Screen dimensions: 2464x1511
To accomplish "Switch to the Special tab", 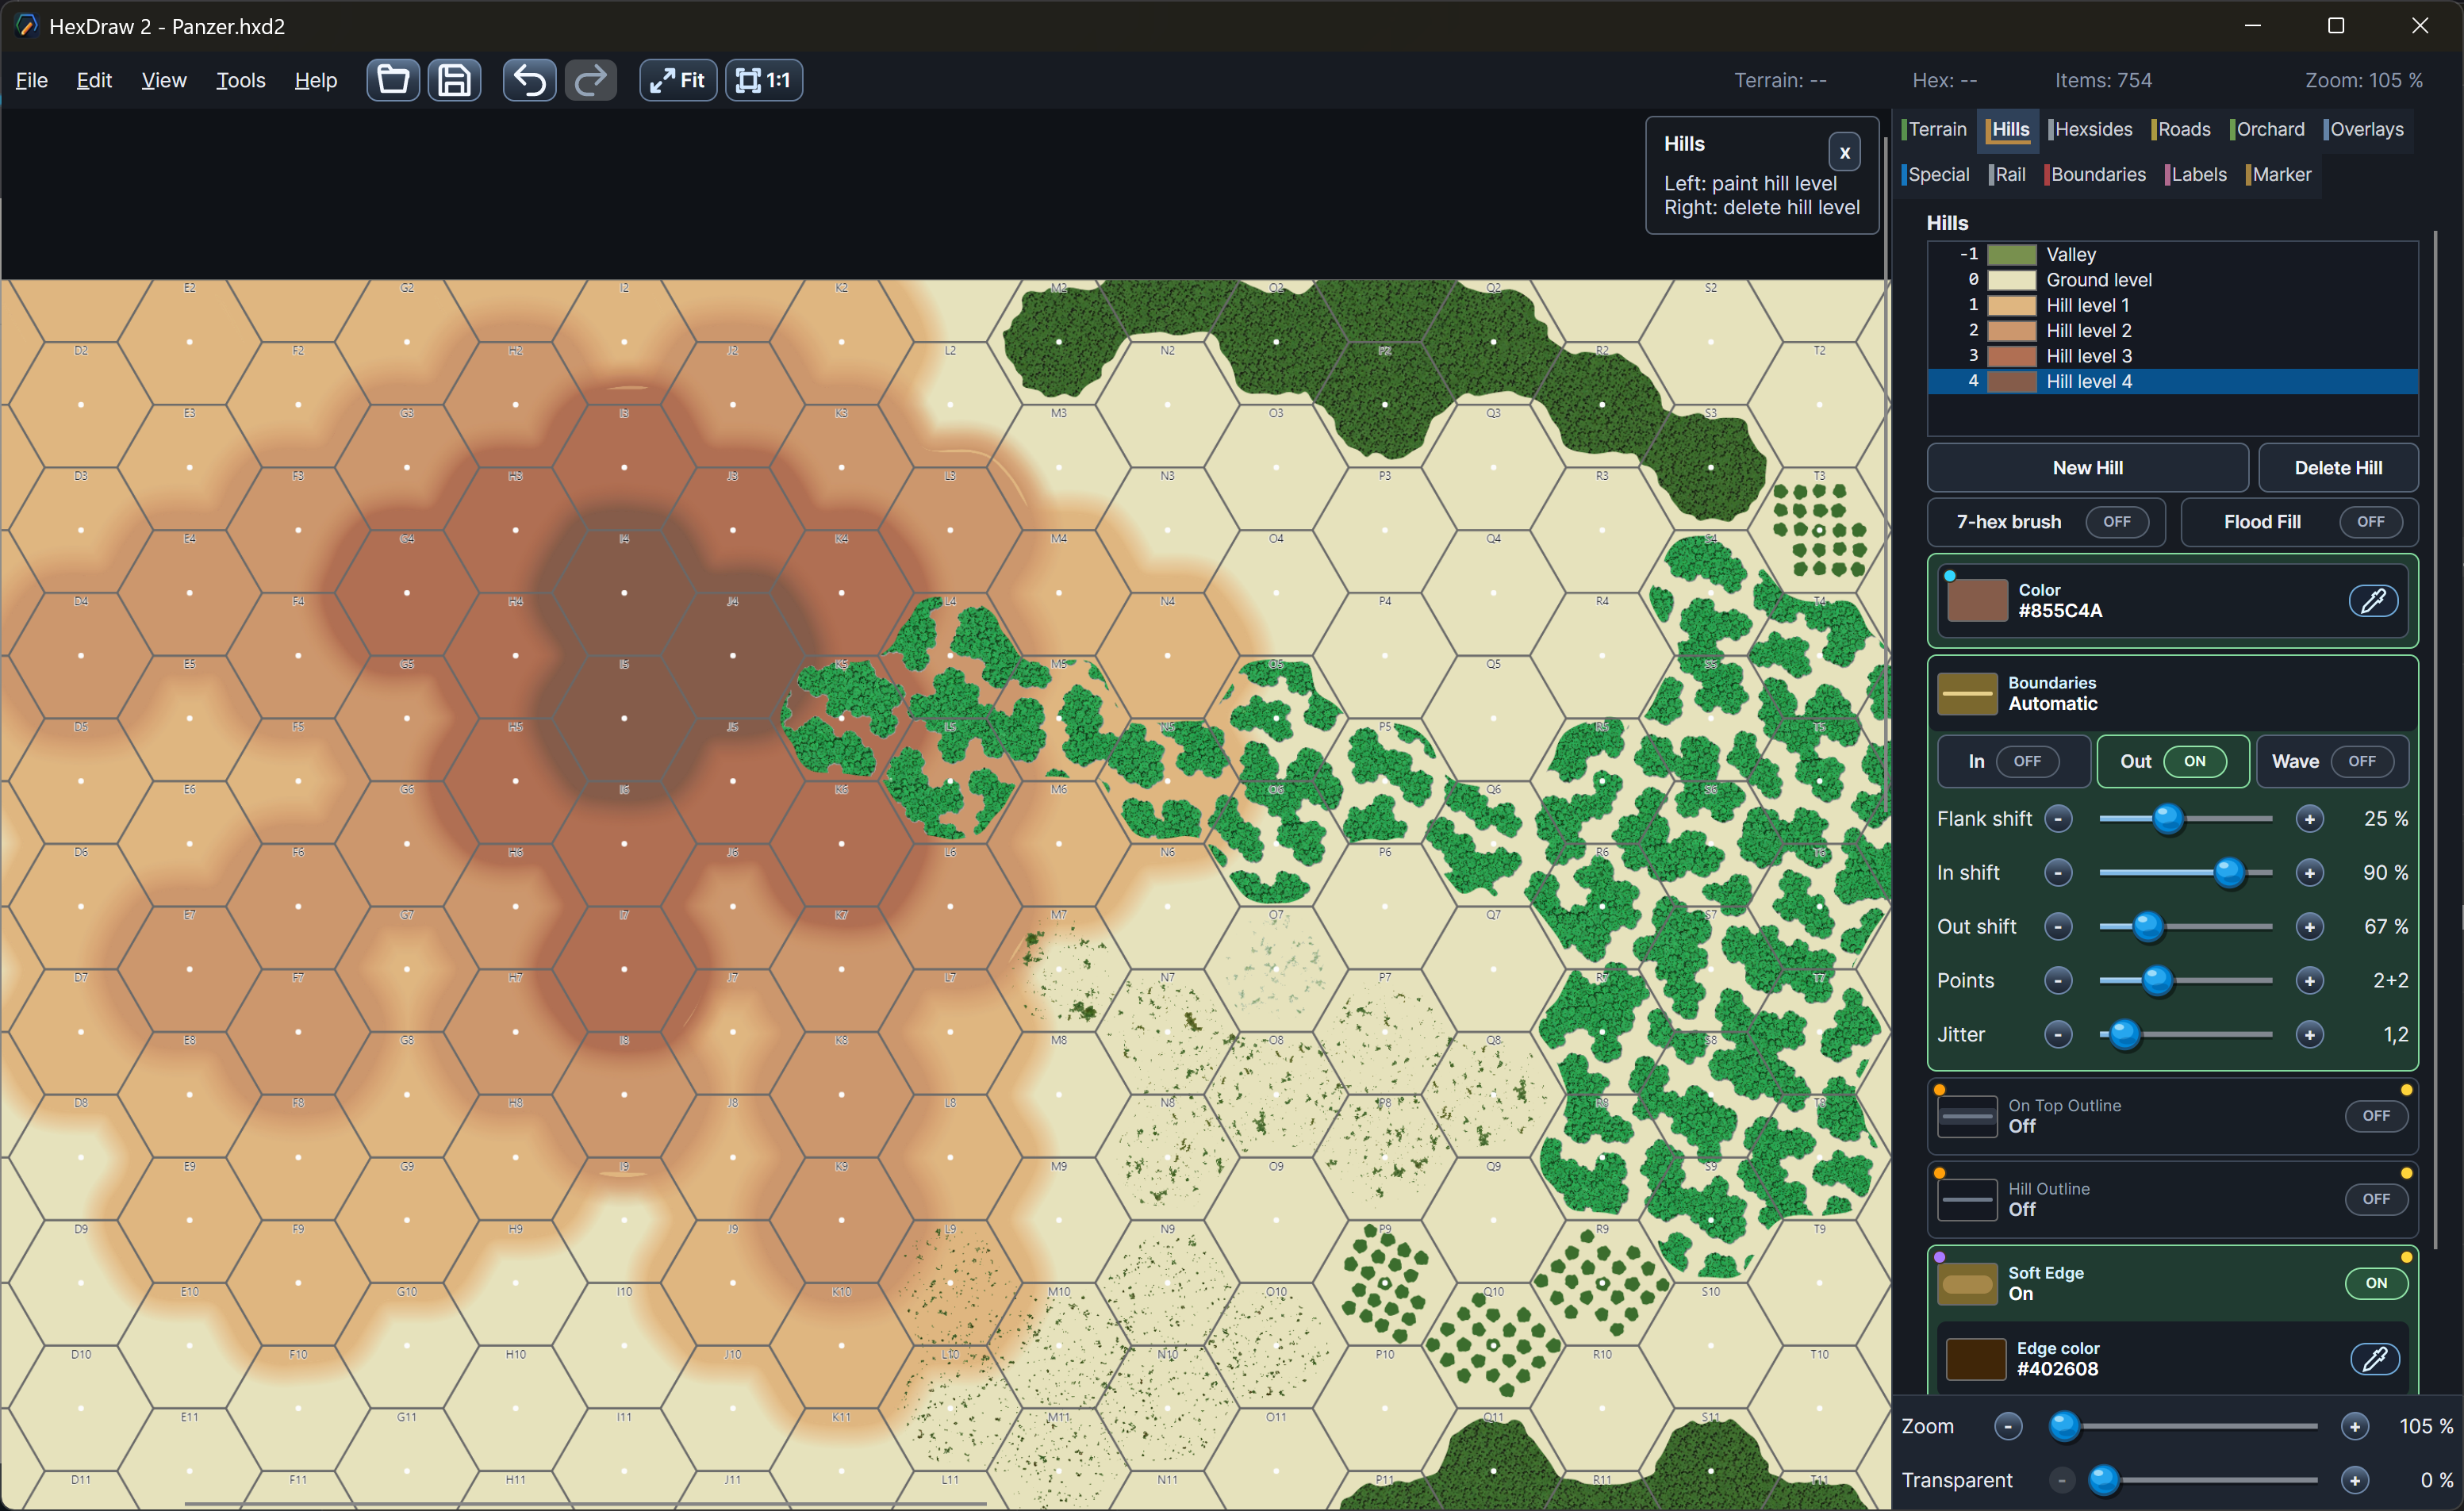I will 1937,174.
